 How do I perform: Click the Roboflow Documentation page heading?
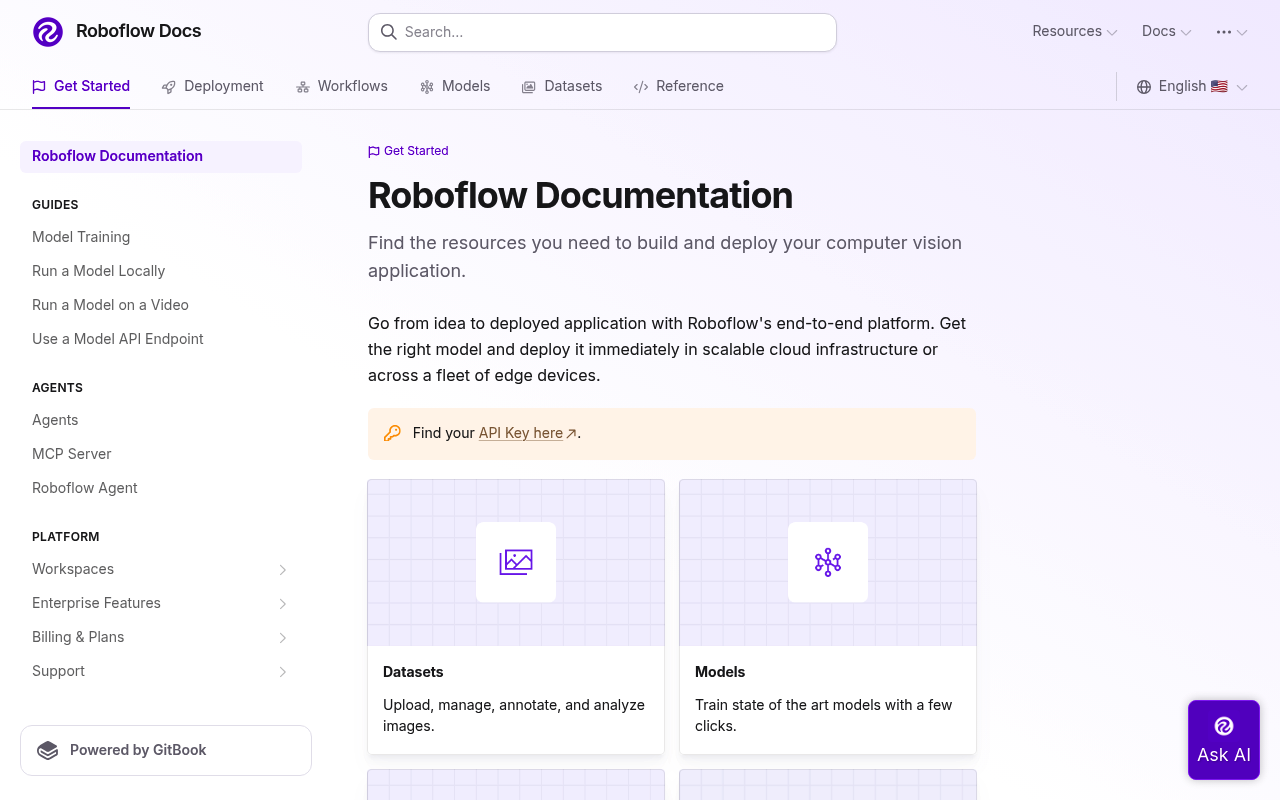[580, 195]
